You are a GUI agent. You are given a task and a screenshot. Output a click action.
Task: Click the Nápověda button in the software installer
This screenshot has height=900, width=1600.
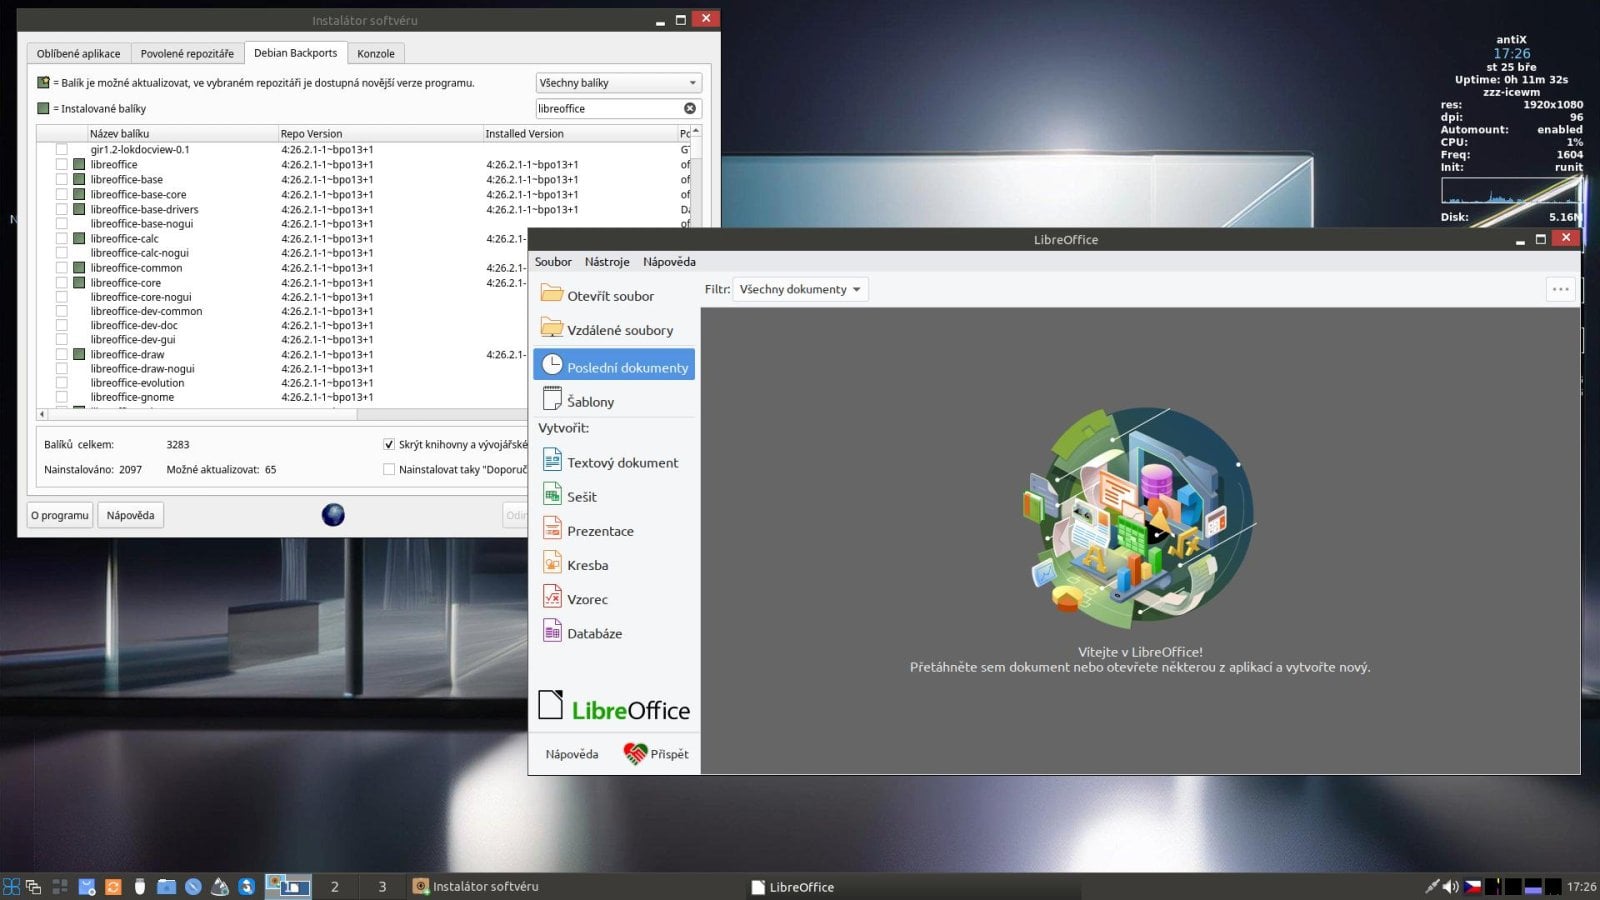pyautogui.click(x=130, y=515)
